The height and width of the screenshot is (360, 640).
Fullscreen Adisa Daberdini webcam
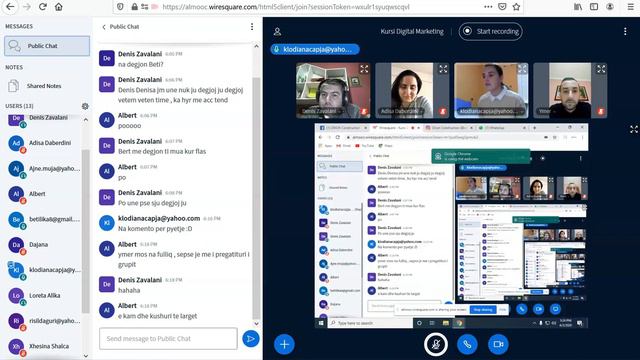coord(443,69)
